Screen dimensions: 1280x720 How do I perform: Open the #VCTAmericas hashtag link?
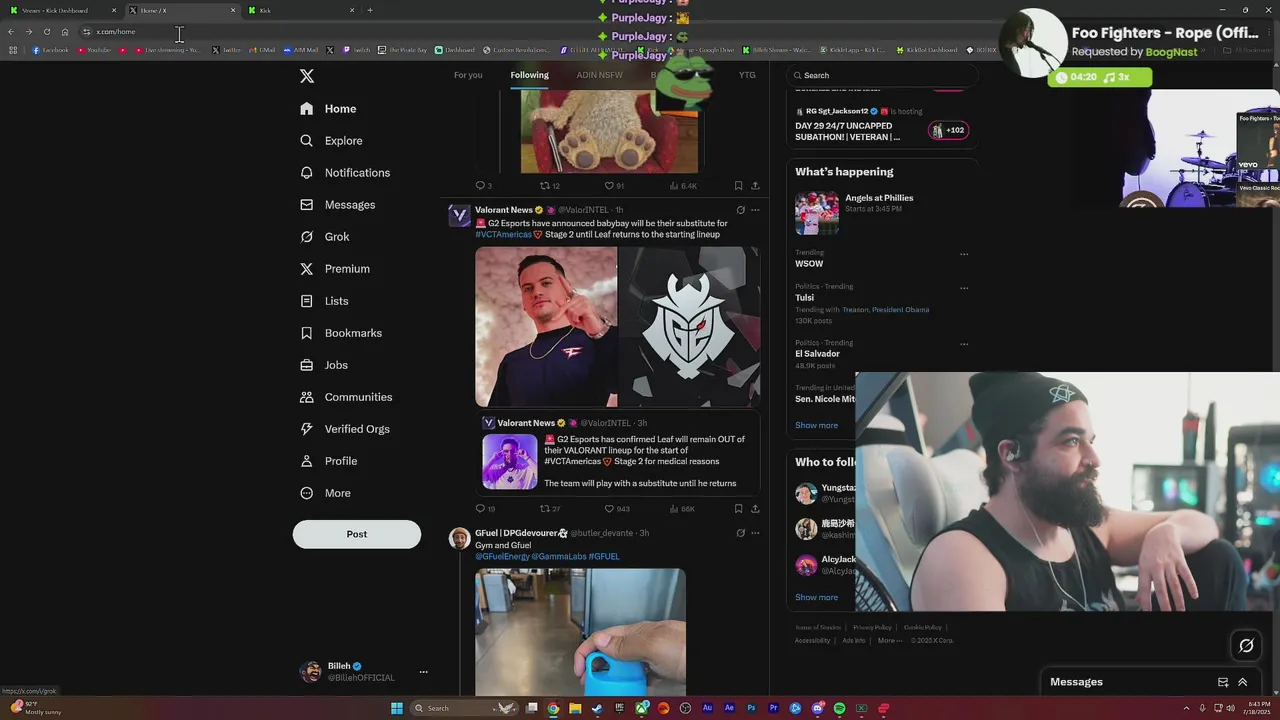pyautogui.click(x=503, y=235)
